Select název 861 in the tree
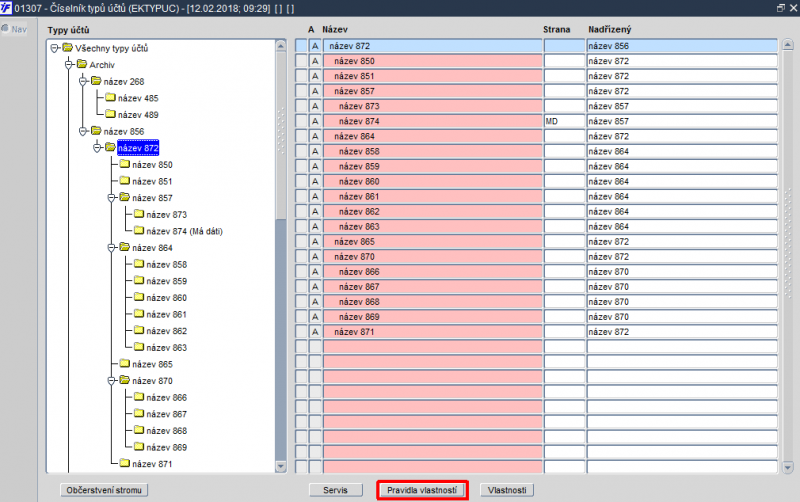This screenshot has width=800, height=502. click(x=166, y=314)
